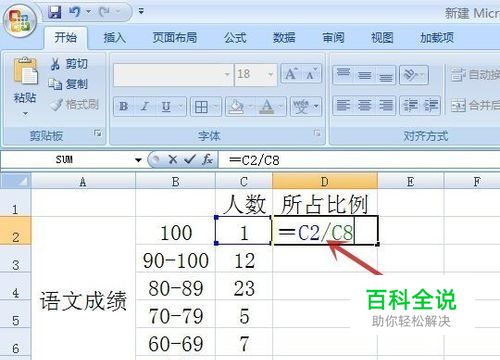Open the Office button menu

[19, 20]
